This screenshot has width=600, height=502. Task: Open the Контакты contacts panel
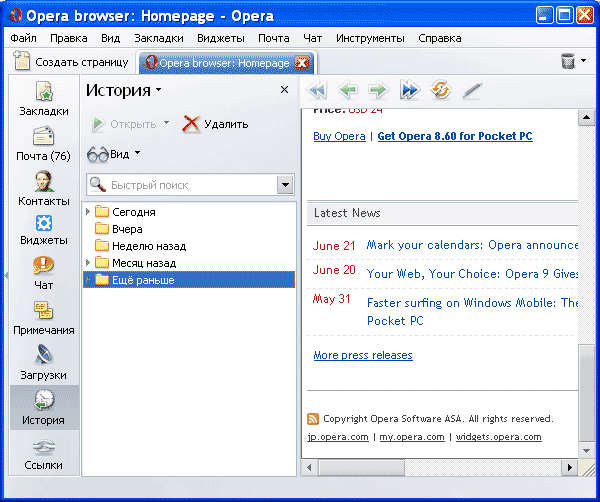tap(43, 189)
